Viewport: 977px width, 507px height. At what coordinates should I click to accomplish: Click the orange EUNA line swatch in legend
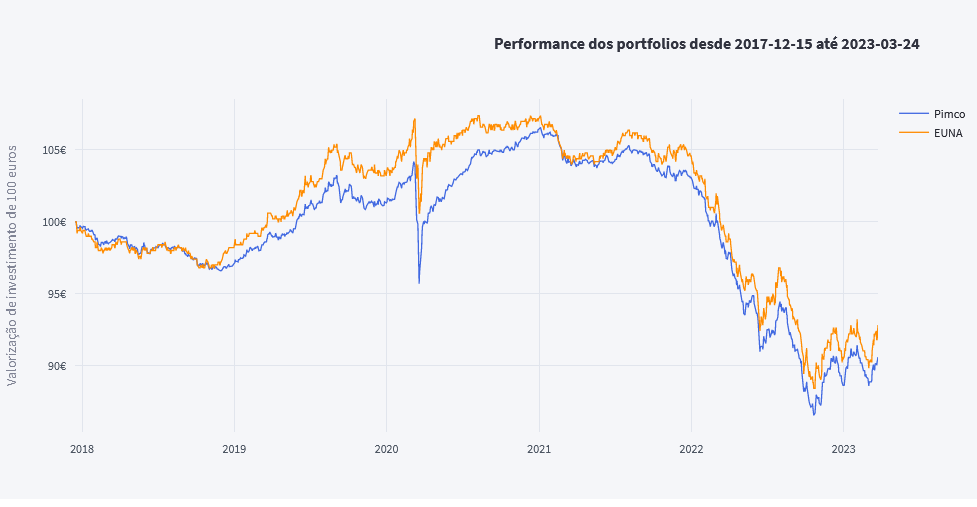click(x=913, y=132)
